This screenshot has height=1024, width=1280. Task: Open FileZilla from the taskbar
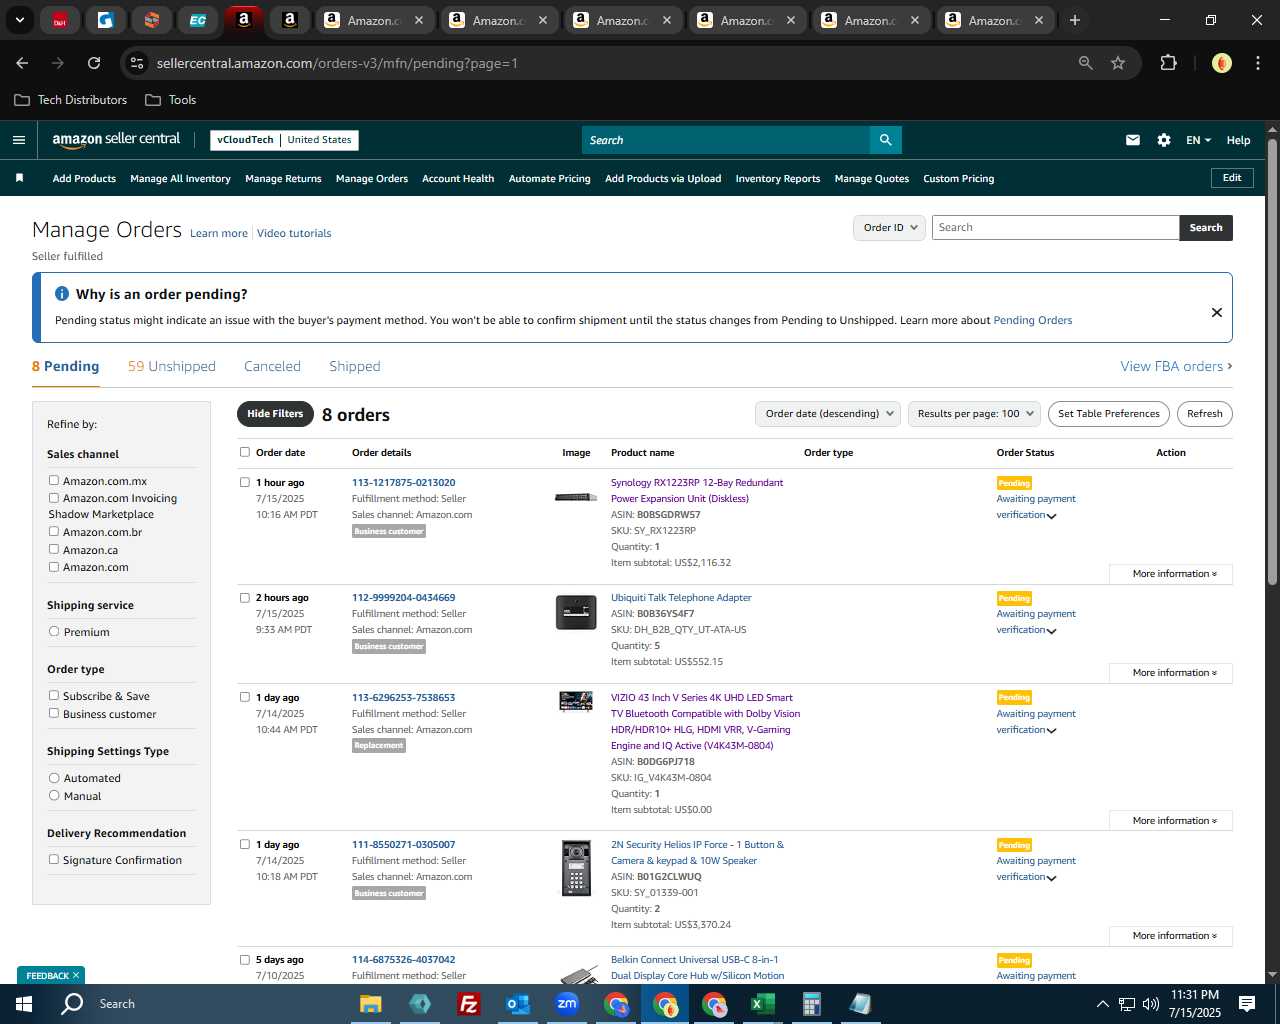pyautogui.click(x=468, y=1004)
